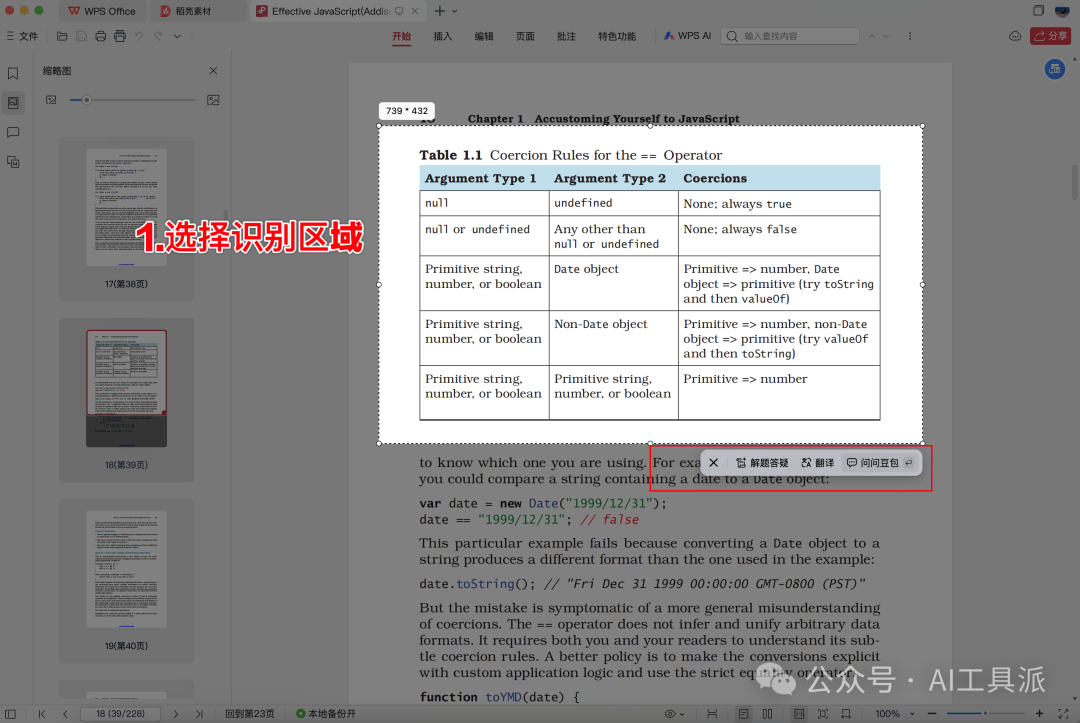Image resolution: width=1080 pixels, height=723 pixels.
Task: Select the 页面 ribbon tab
Action: click(x=526, y=36)
